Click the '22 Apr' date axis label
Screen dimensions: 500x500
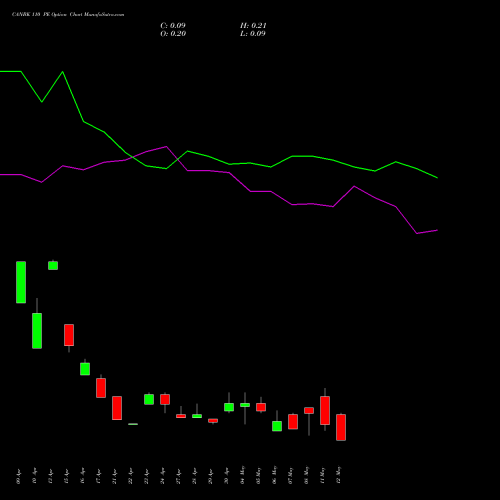click(x=130, y=476)
